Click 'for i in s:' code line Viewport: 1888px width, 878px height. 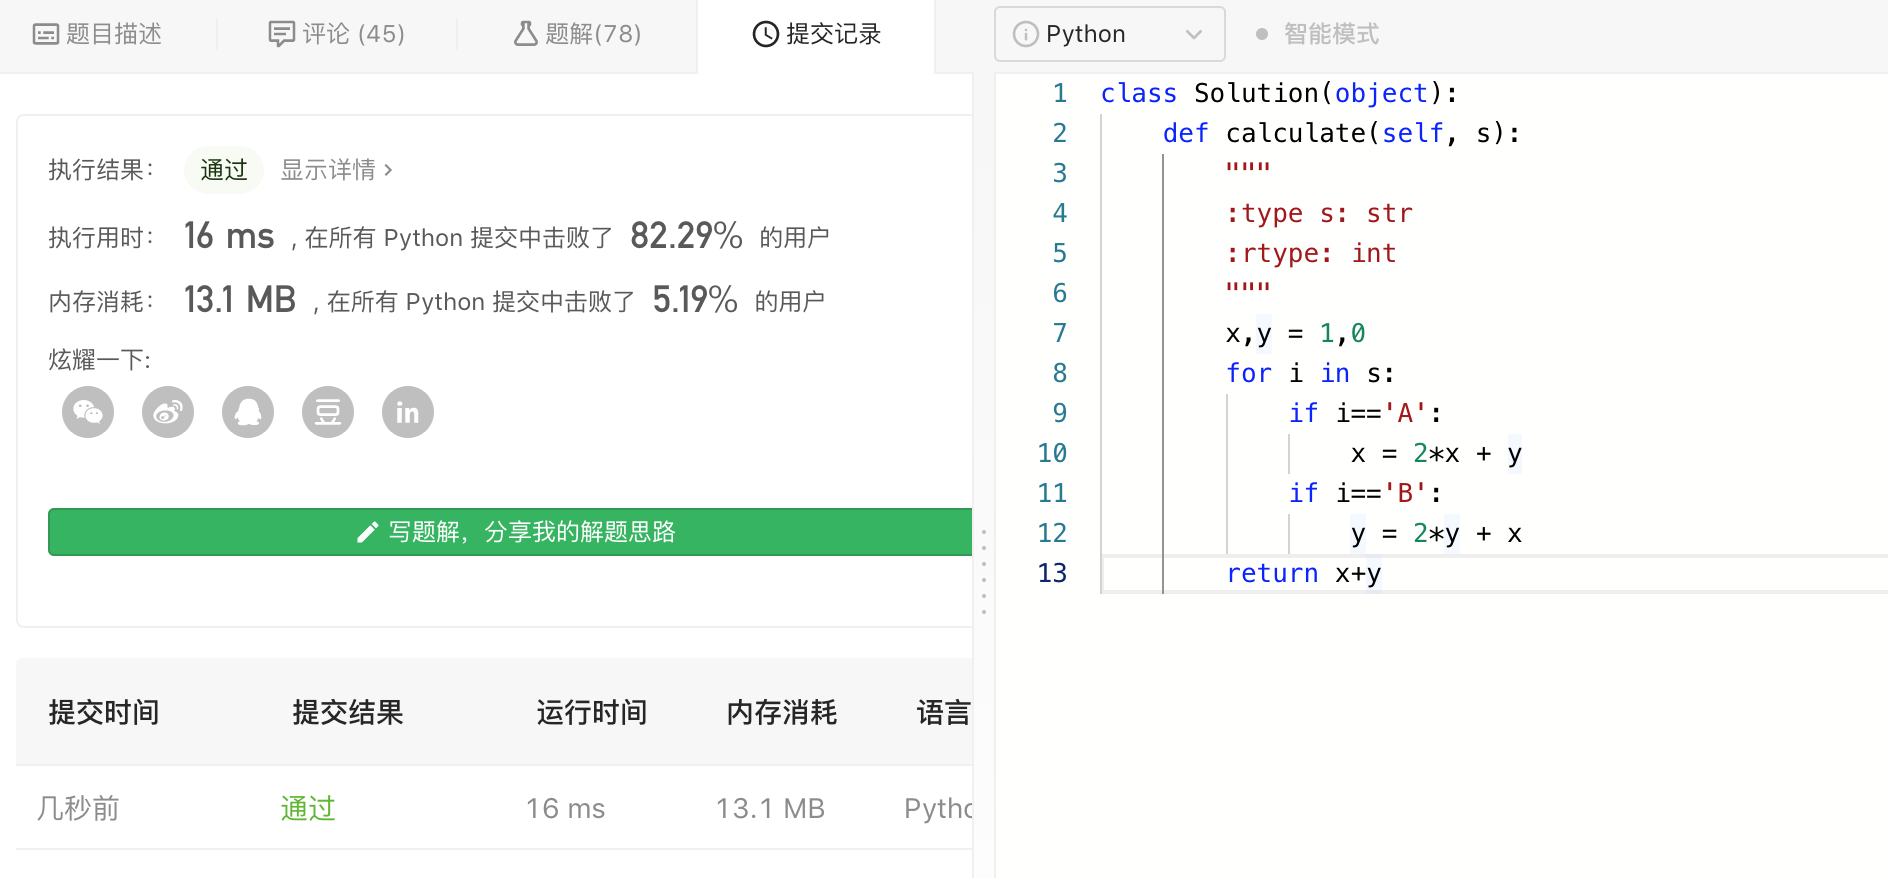[x=1310, y=373]
